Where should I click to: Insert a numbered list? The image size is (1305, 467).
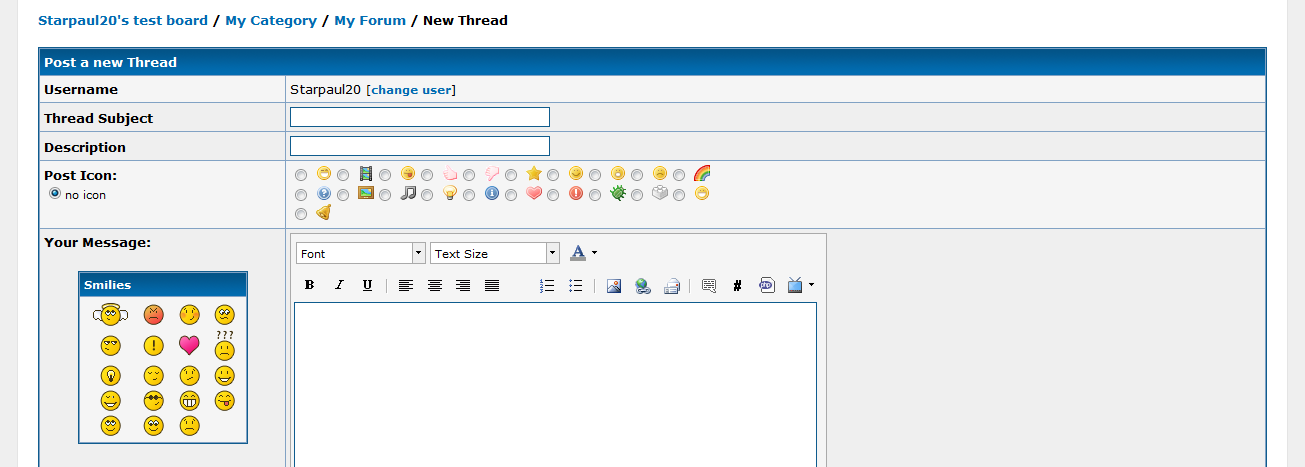click(547, 286)
